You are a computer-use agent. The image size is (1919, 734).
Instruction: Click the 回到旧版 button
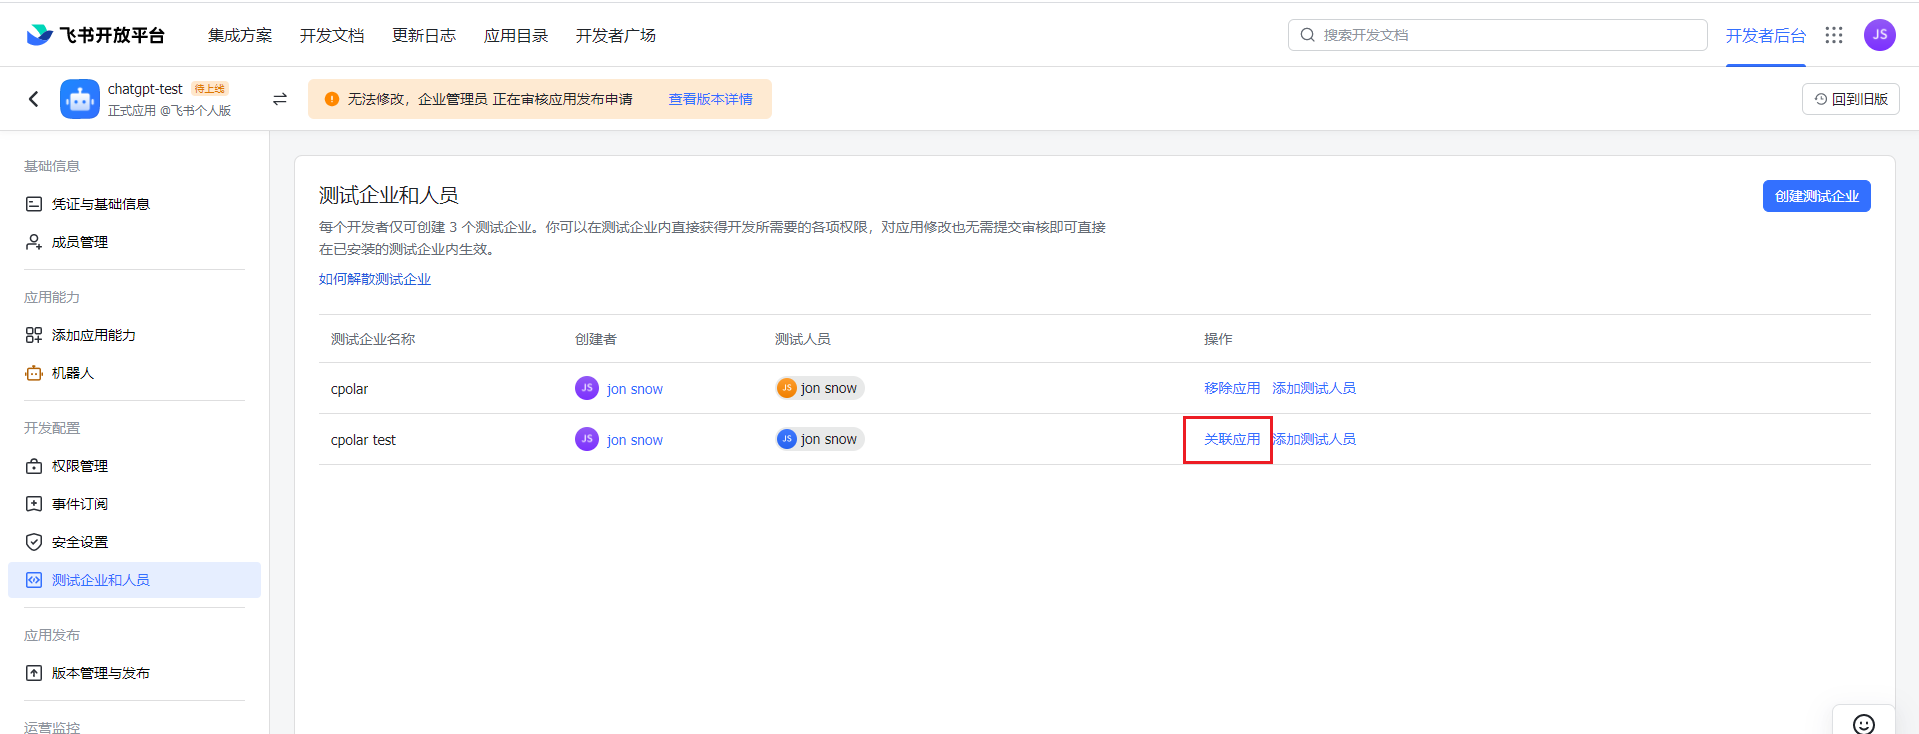[x=1851, y=99]
